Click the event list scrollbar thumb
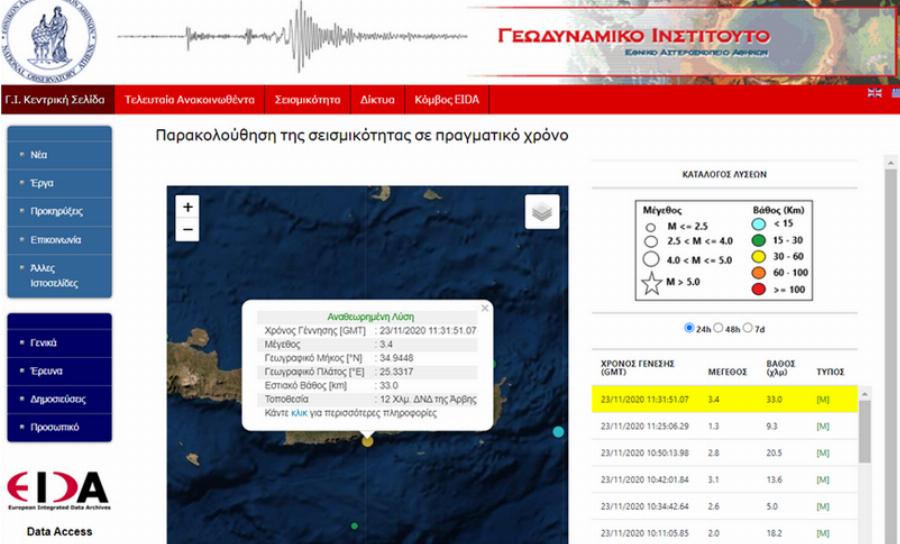Viewport: 900px width, 544px height. pos(864,431)
